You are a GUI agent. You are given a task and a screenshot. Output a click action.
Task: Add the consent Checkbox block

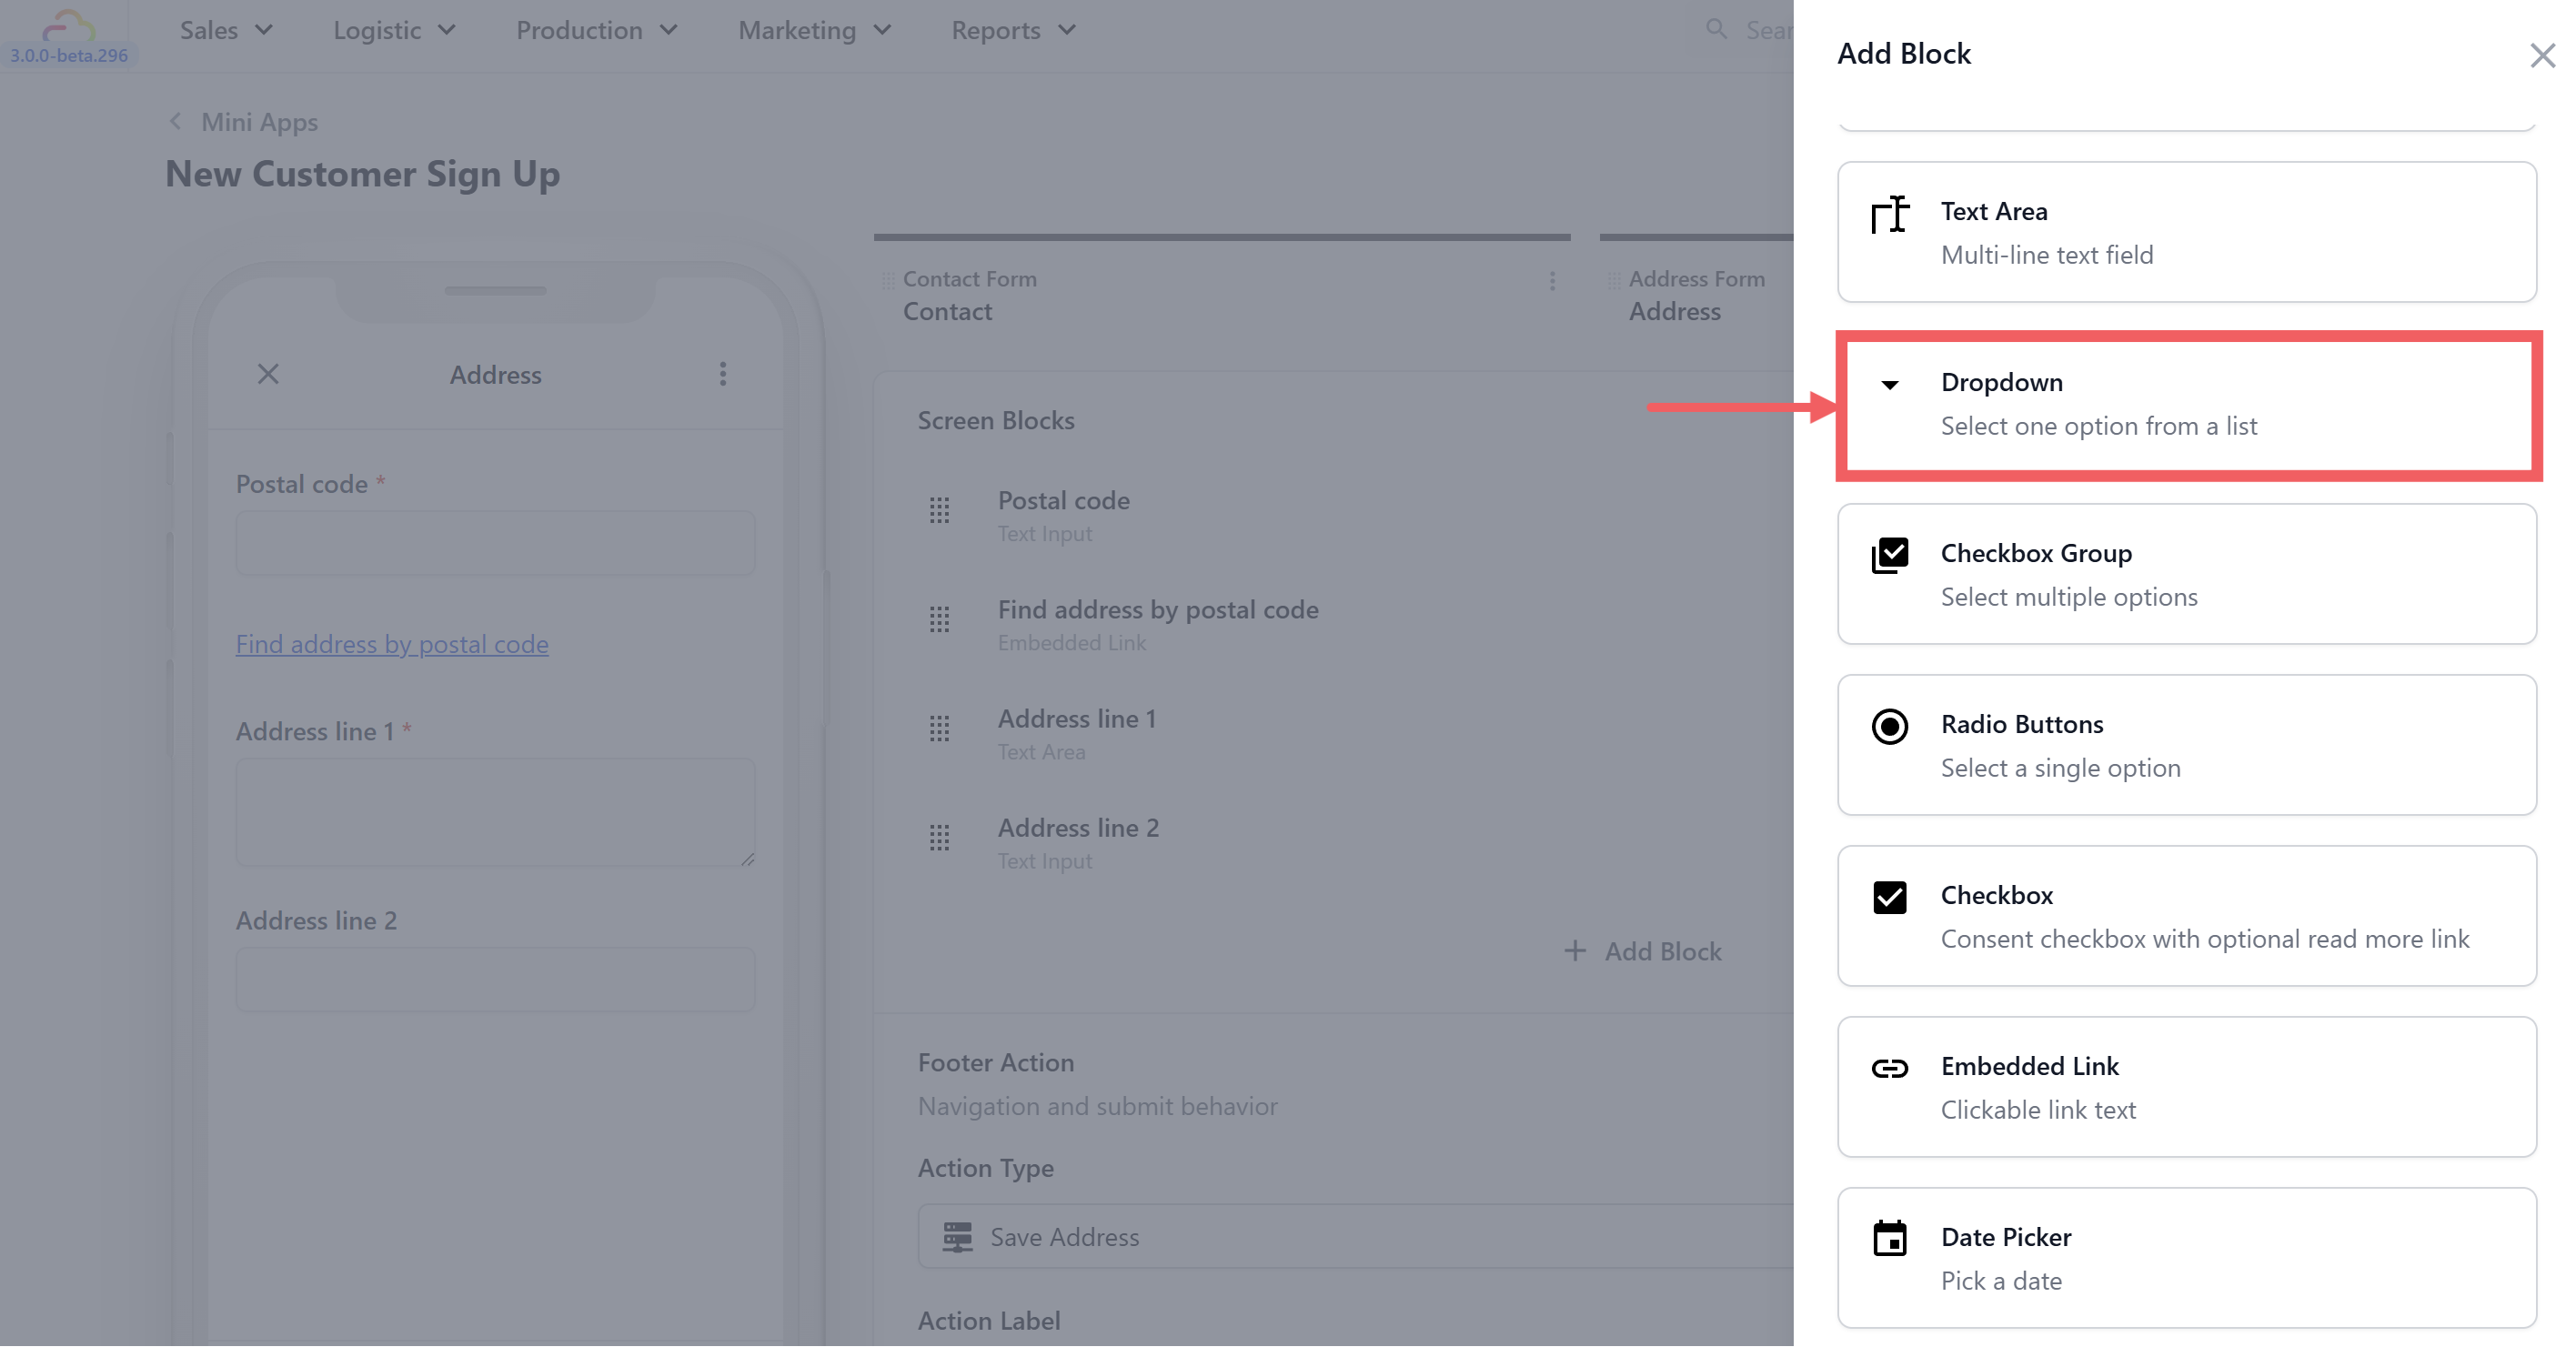[2186, 916]
